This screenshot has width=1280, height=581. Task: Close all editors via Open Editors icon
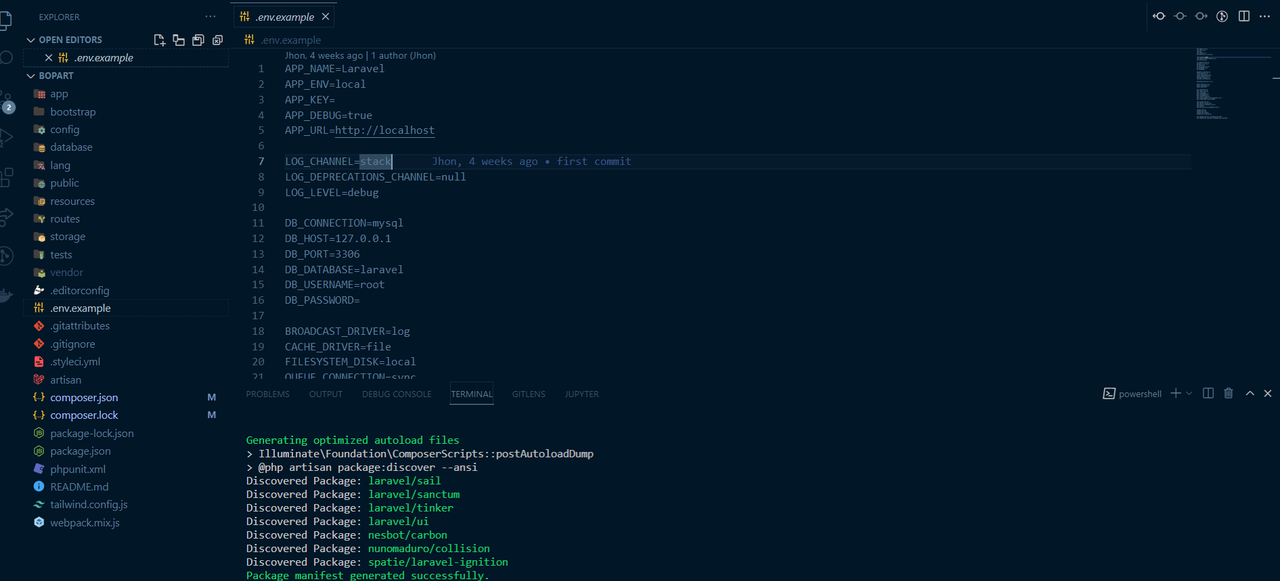217,40
